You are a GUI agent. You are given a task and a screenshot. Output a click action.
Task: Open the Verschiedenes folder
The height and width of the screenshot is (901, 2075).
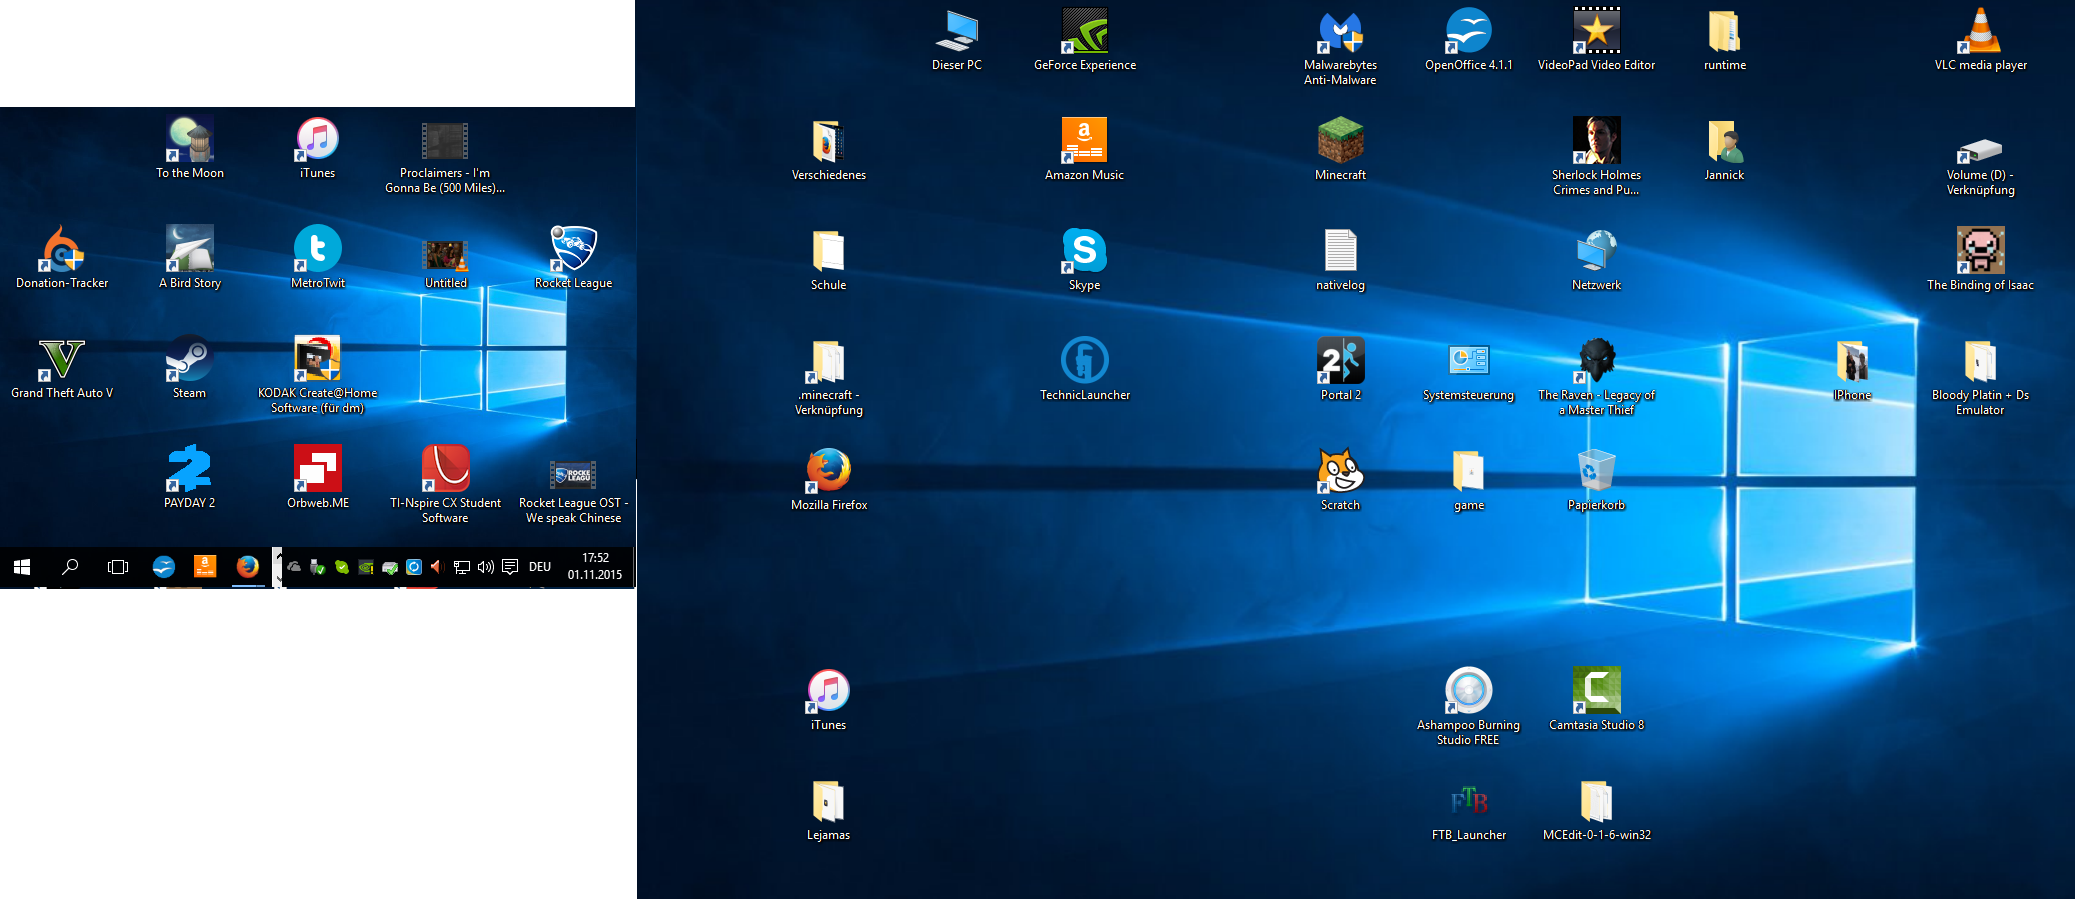[829, 150]
